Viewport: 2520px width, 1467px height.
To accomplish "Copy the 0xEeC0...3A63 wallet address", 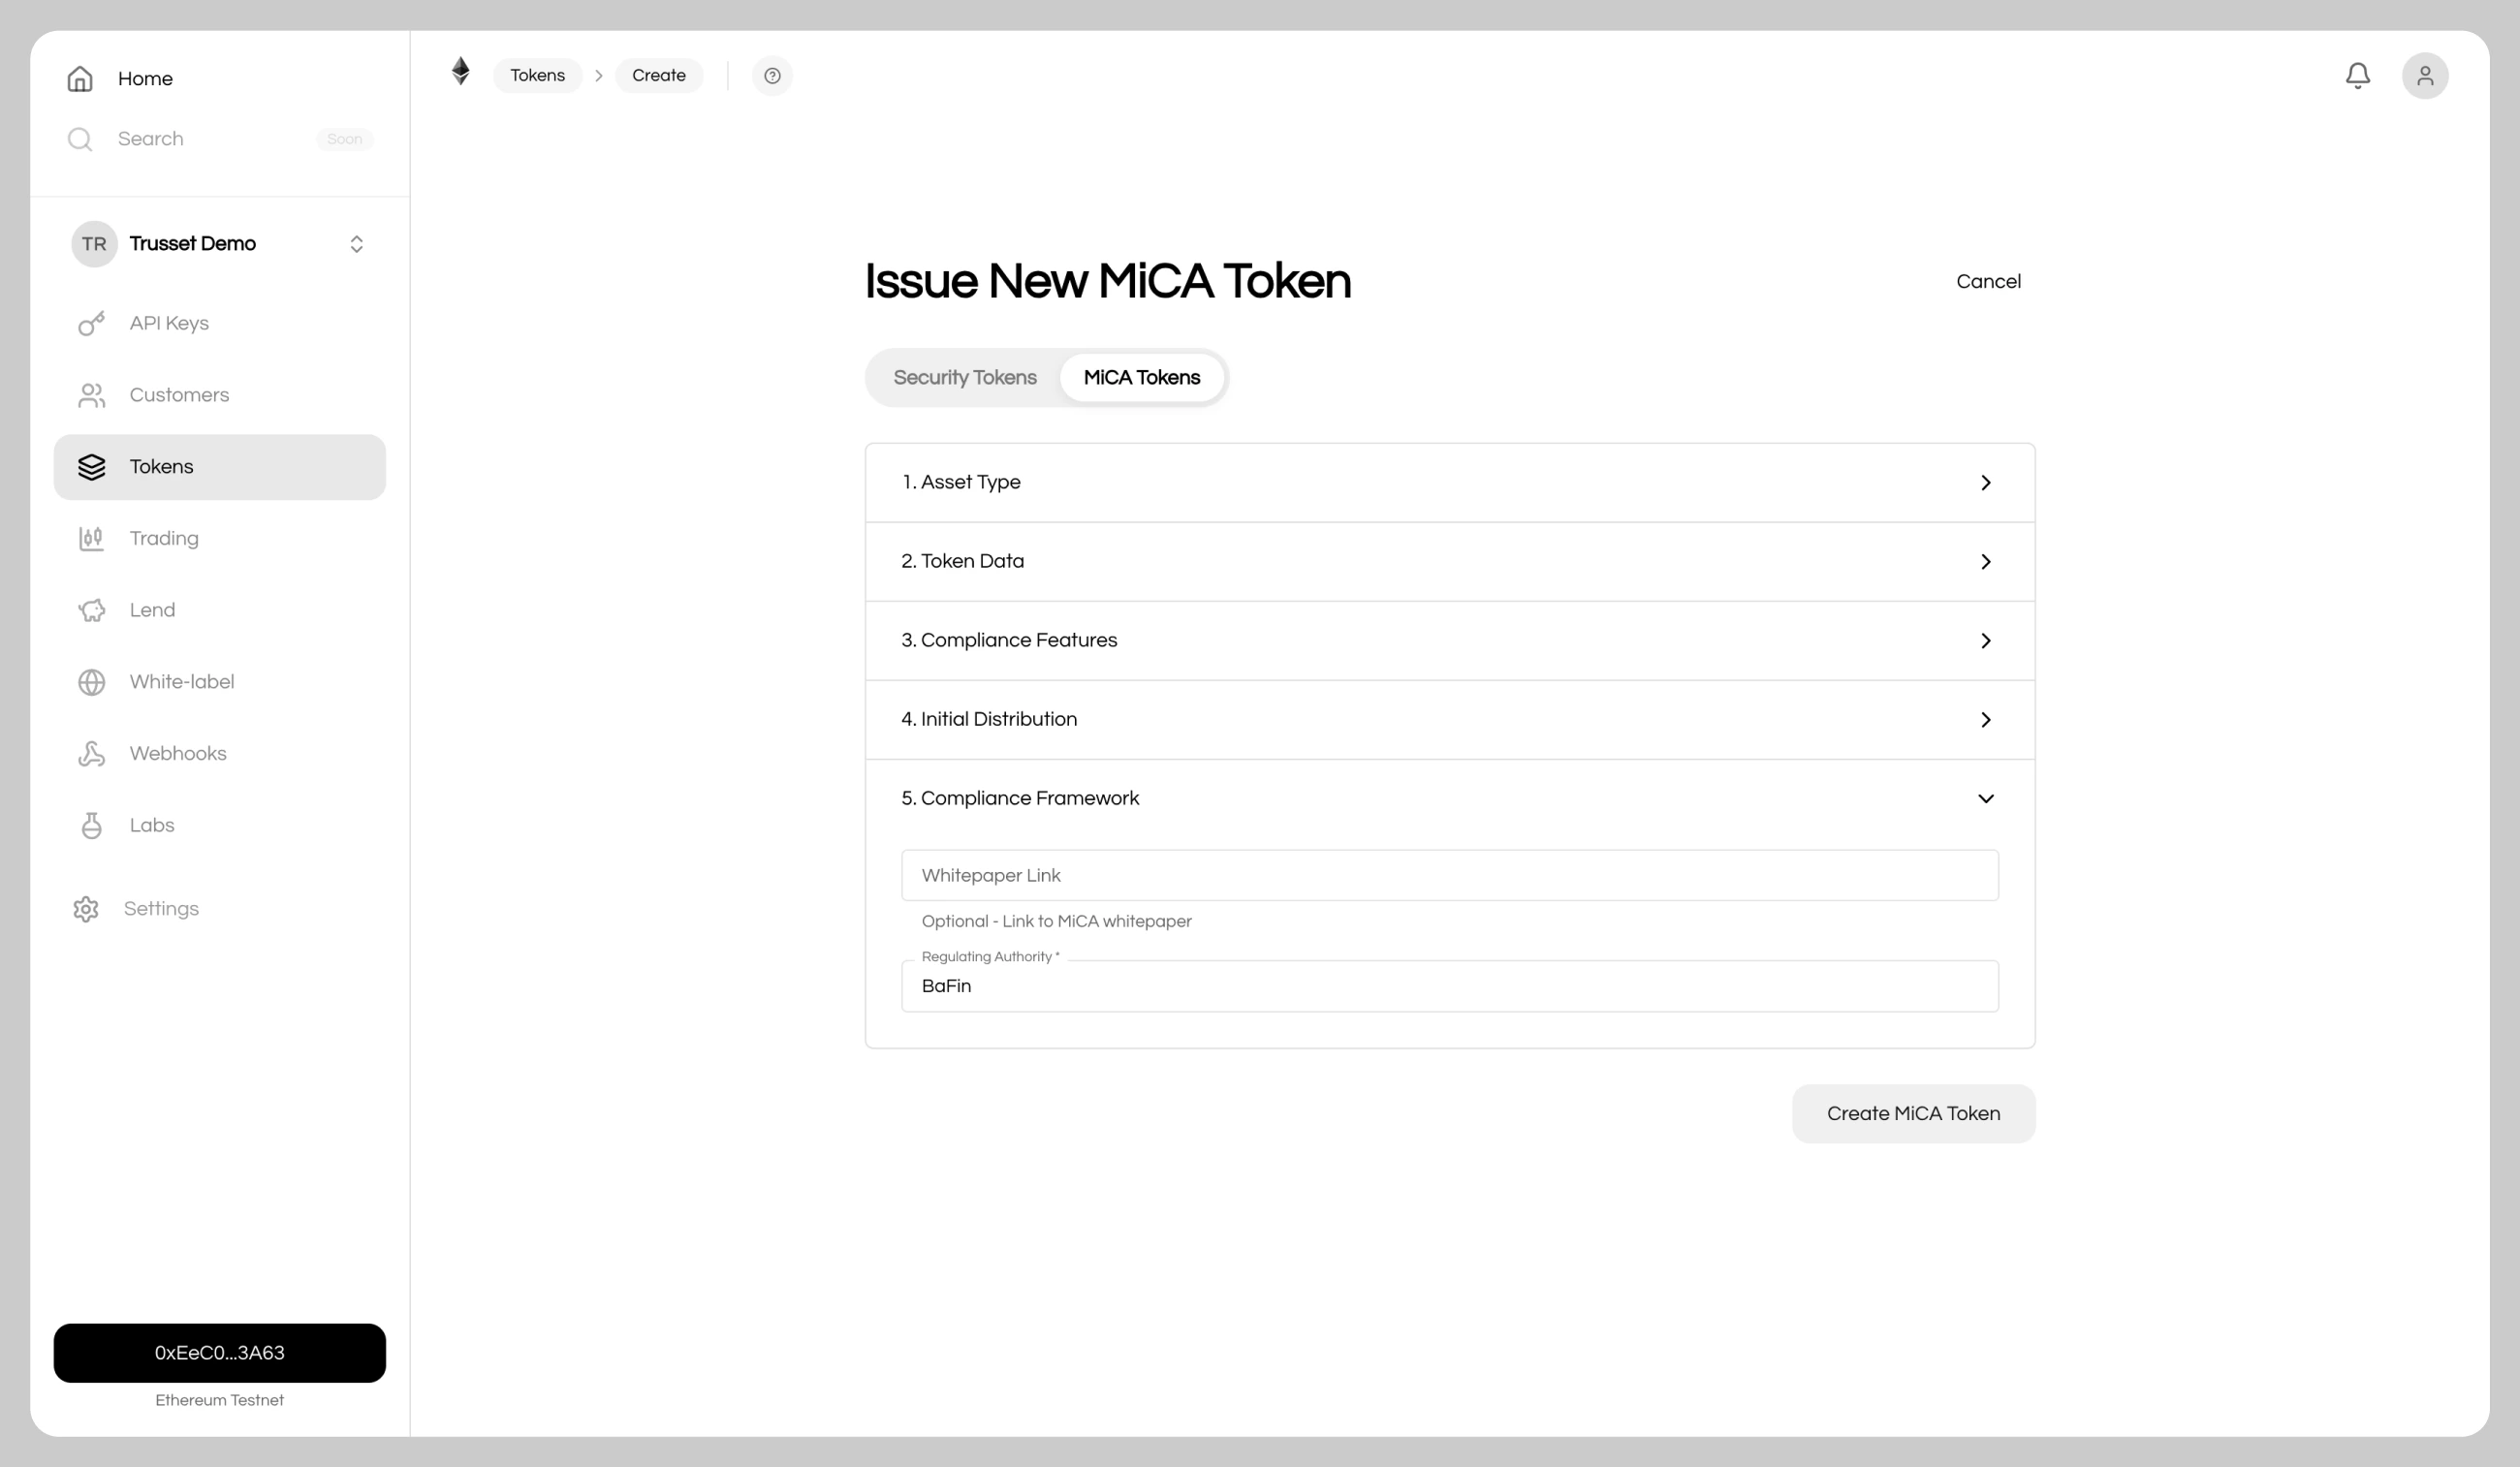I will 219,1353.
